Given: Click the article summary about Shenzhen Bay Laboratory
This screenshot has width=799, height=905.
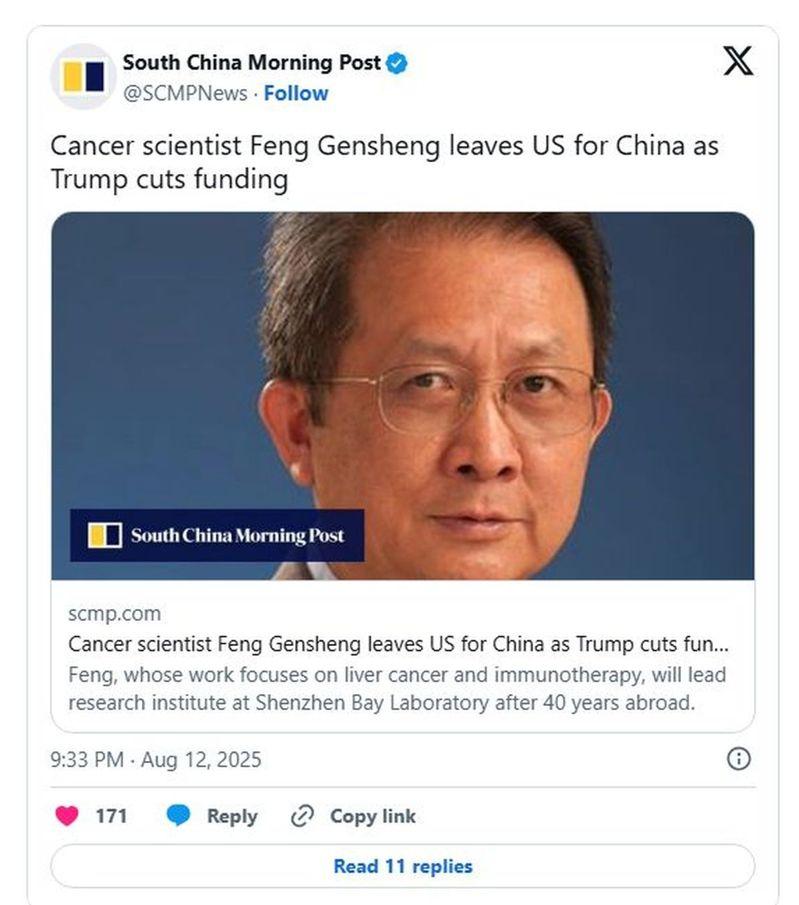Looking at the screenshot, I should [x=397, y=689].
